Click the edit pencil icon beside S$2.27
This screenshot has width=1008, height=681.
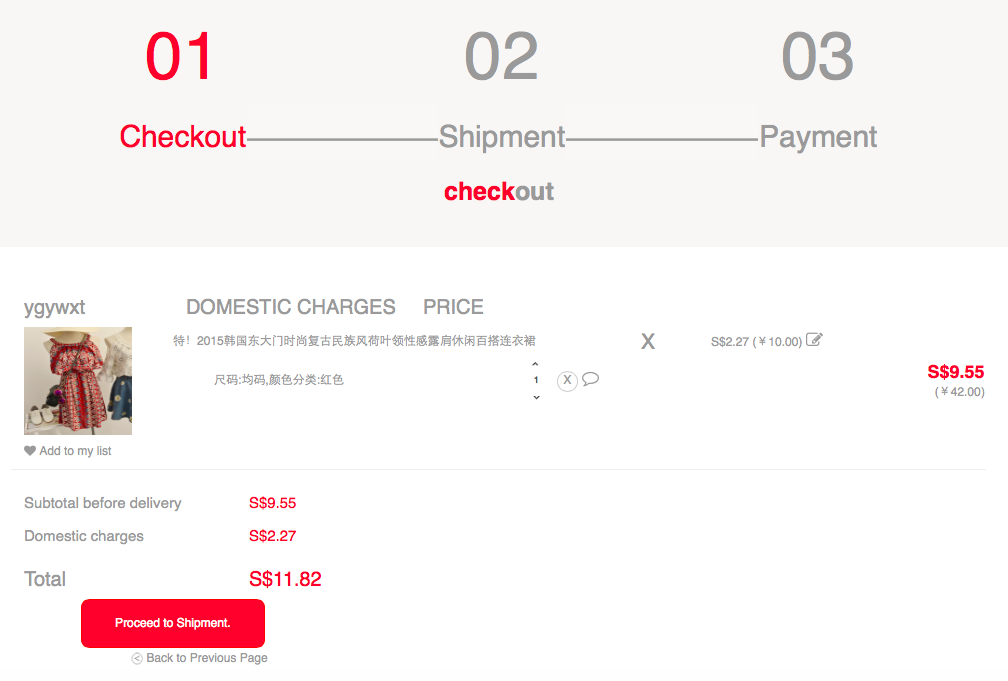[814, 340]
